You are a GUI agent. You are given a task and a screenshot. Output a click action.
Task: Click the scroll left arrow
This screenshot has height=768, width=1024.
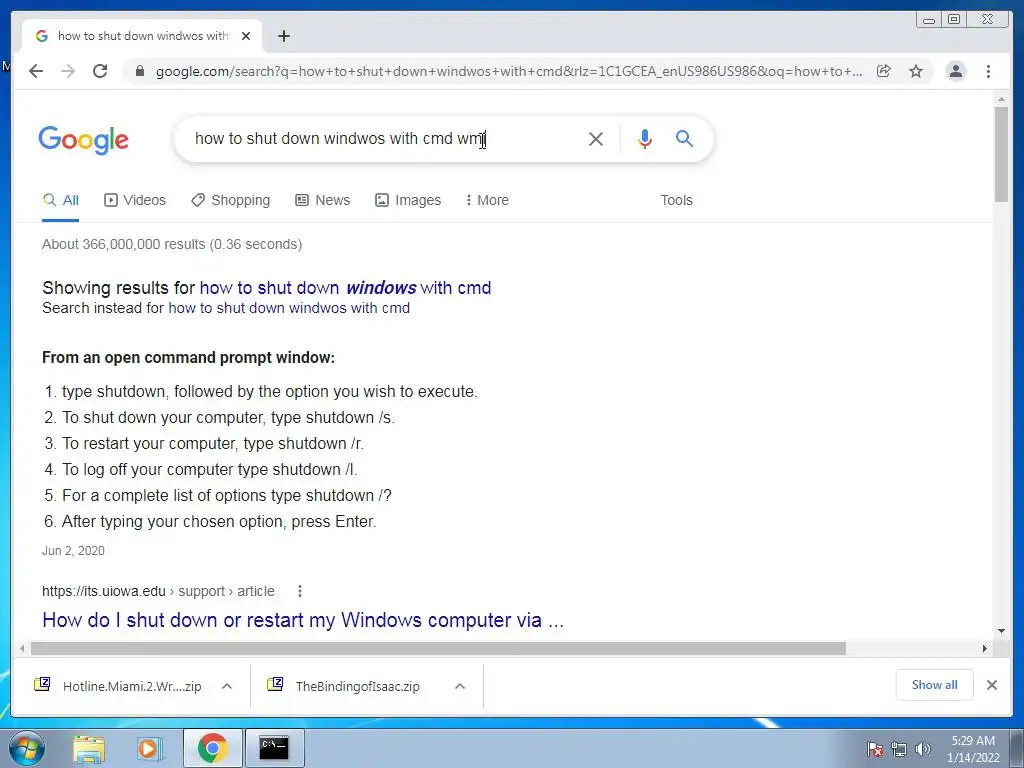point(22,648)
